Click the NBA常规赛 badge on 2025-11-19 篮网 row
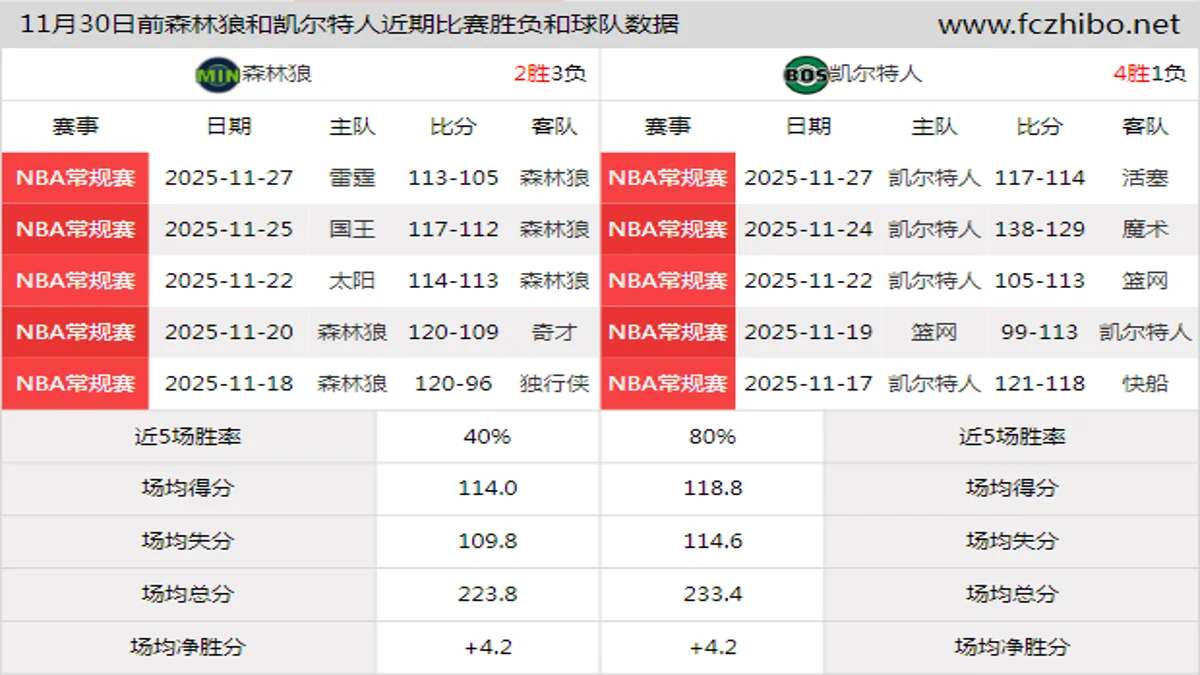The height and width of the screenshot is (675, 1200). pyautogui.click(x=667, y=332)
